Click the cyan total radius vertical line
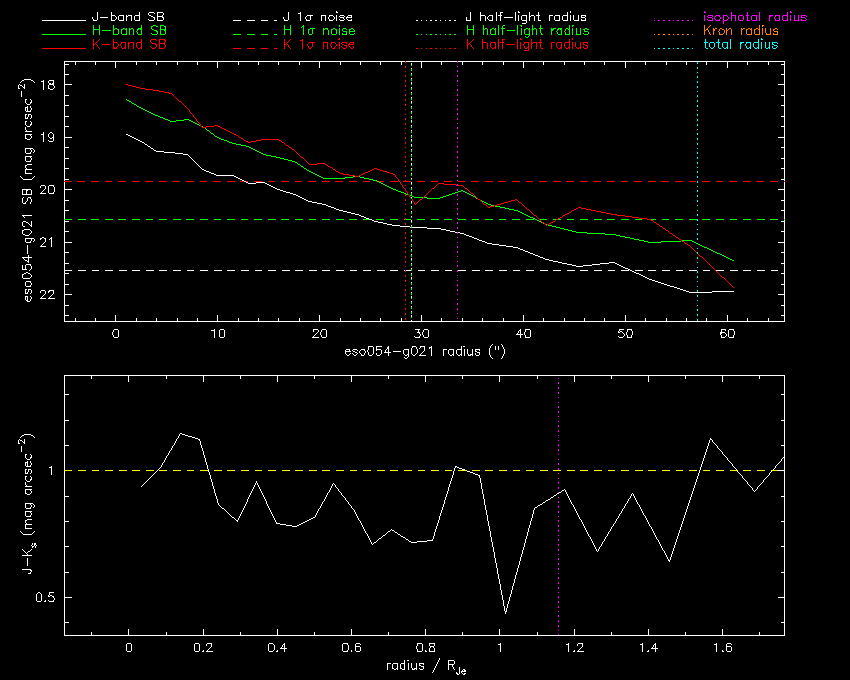 (x=697, y=191)
